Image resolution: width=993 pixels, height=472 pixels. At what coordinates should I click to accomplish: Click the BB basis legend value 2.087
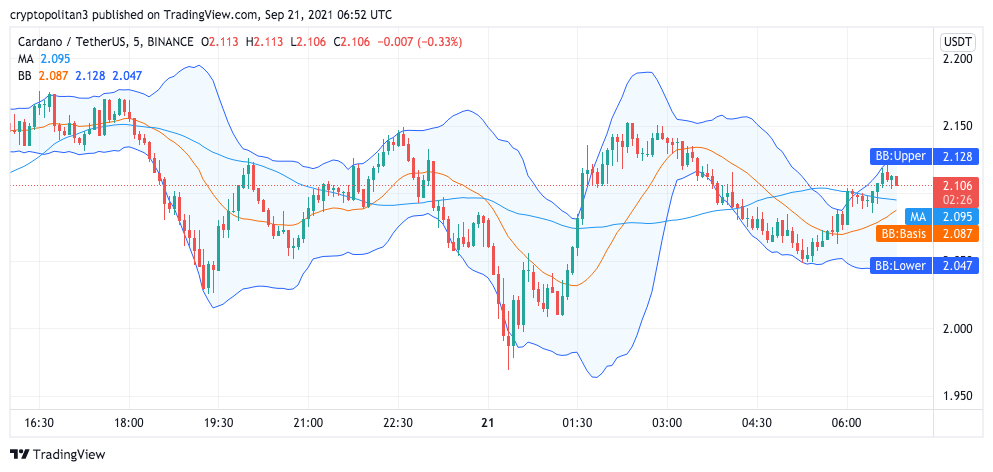tap(53, 75)
